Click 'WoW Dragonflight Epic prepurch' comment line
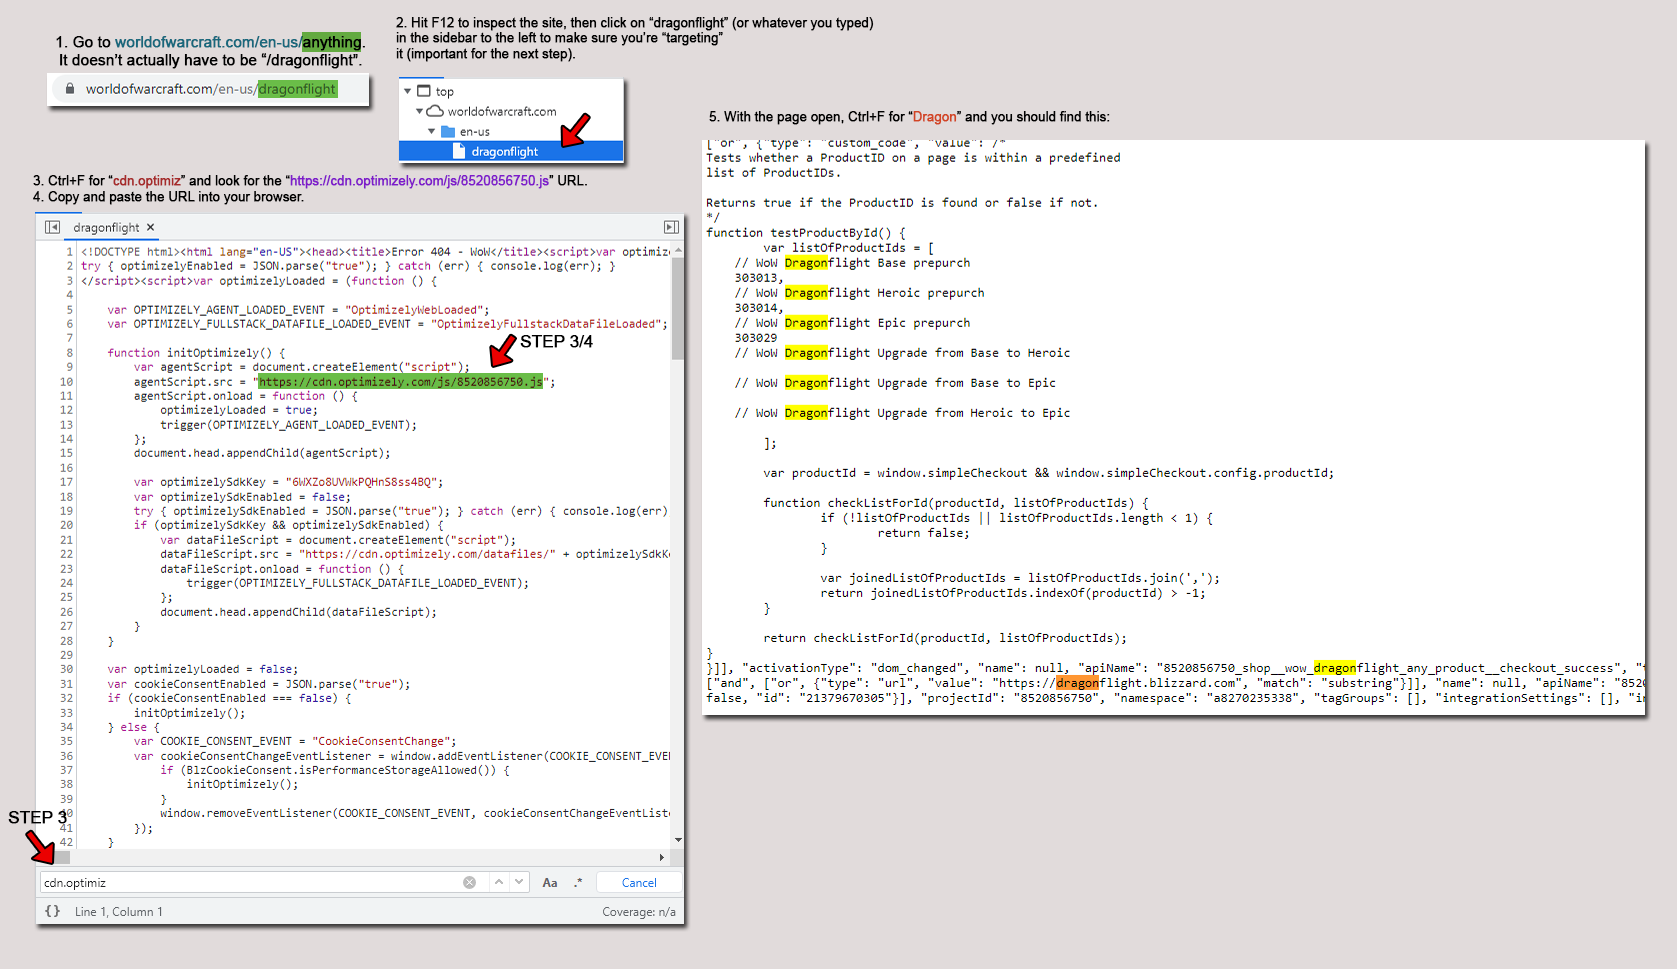 tap(852, 323)
